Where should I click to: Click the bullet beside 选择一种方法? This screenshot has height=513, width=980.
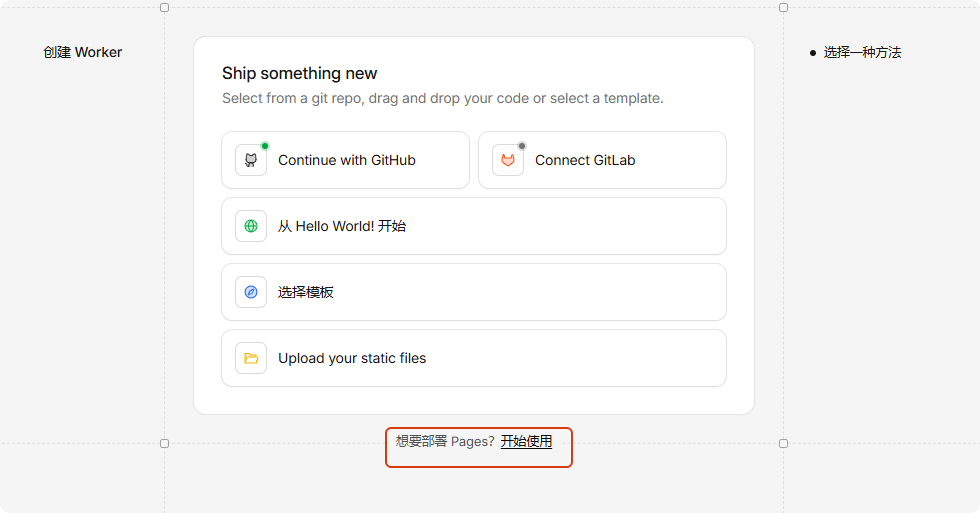pyautogui.click(x=813, y=52)
